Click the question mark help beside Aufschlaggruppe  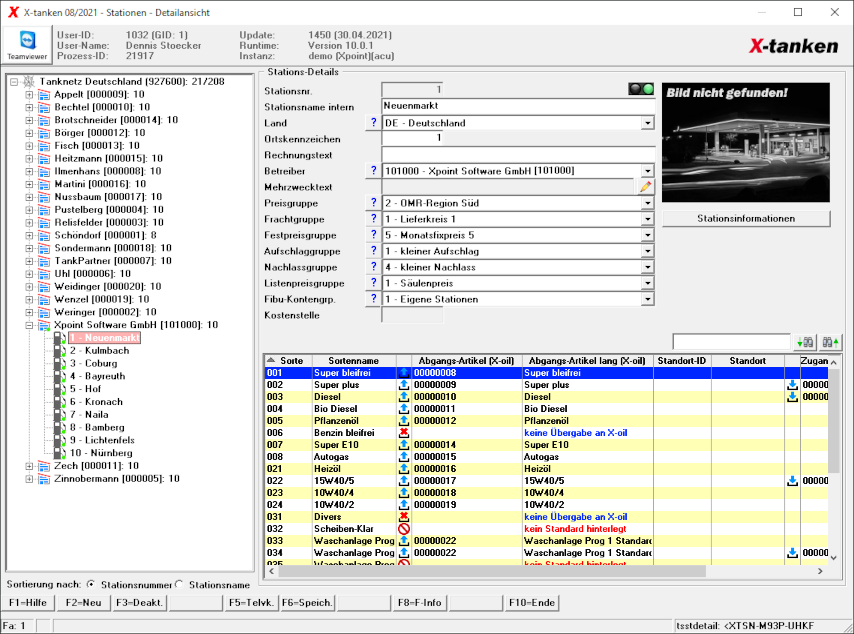coord(373,251)
